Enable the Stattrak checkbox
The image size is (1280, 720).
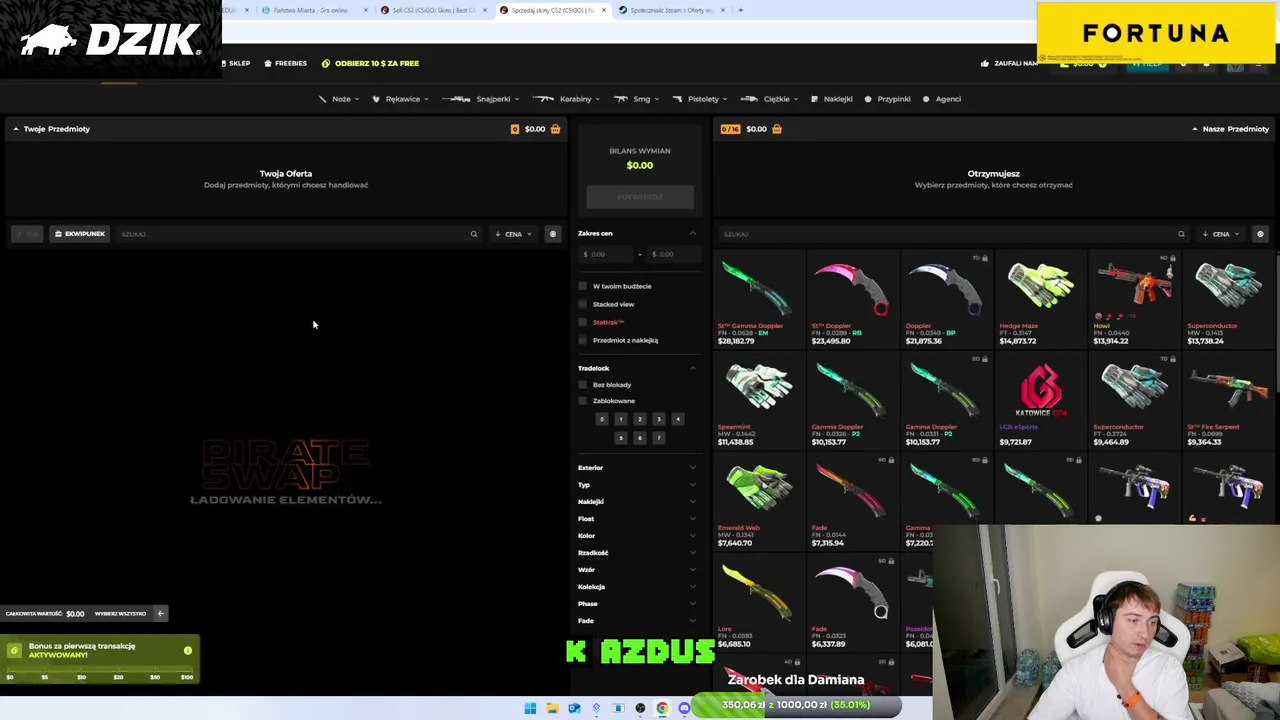tap(583, 322)
